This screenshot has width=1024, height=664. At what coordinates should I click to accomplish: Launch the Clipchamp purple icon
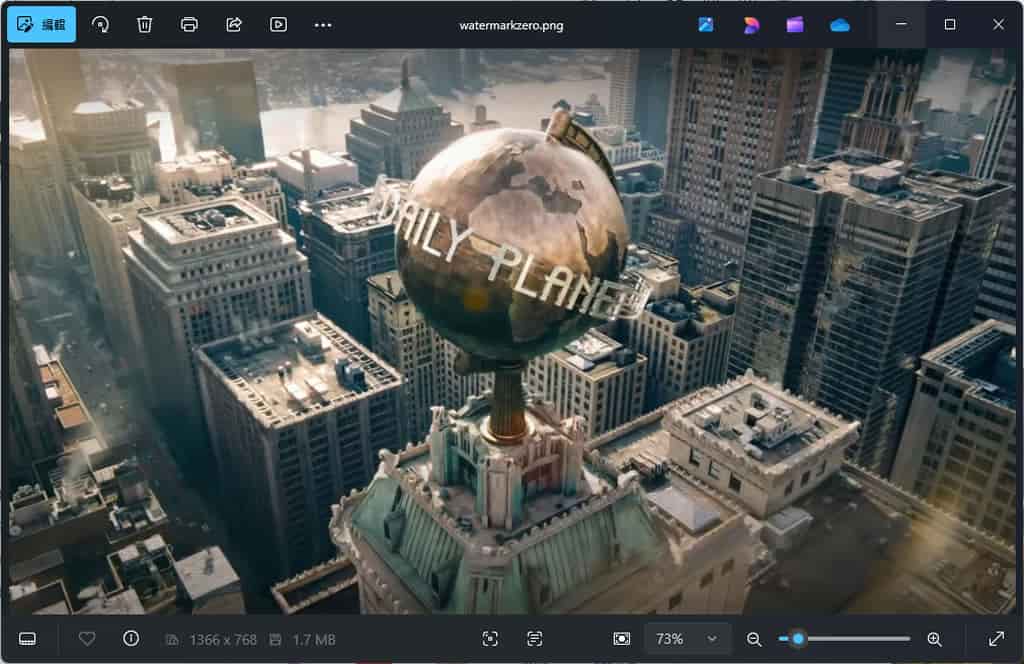[795, 25]
